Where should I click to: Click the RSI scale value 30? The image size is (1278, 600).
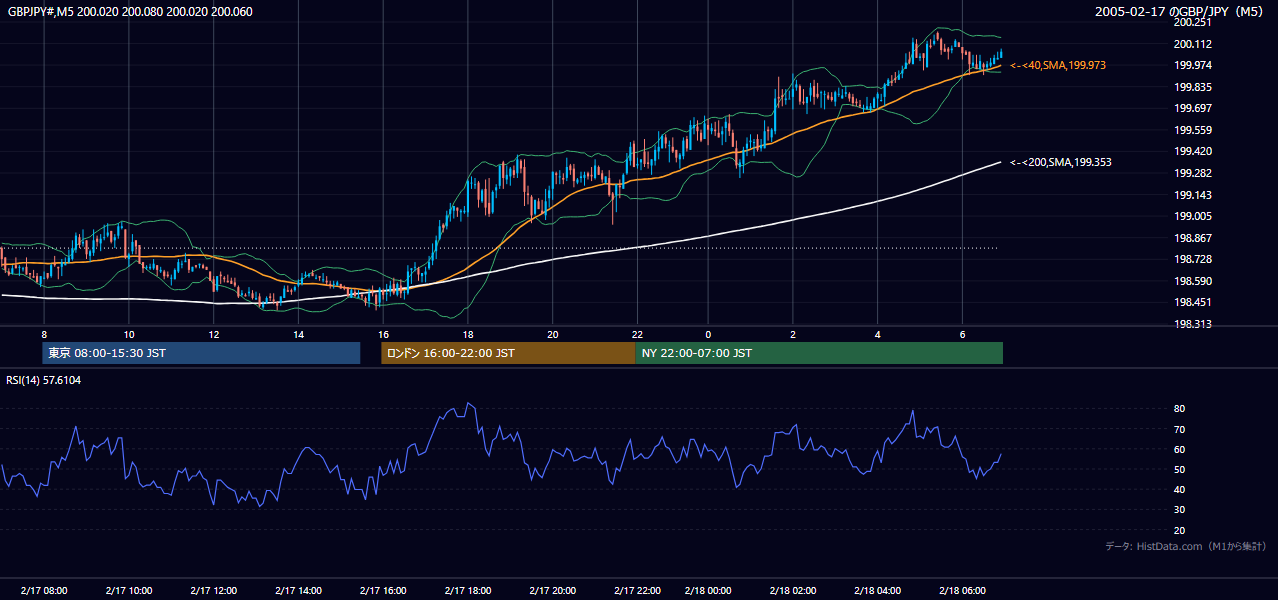[1179, 510]
